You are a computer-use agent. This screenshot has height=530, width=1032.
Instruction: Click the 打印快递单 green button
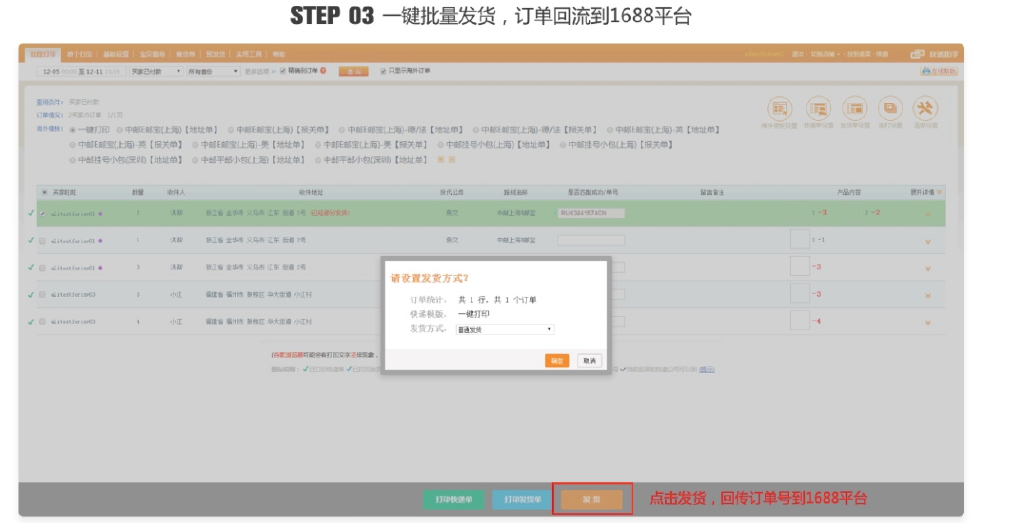point(453,498)
